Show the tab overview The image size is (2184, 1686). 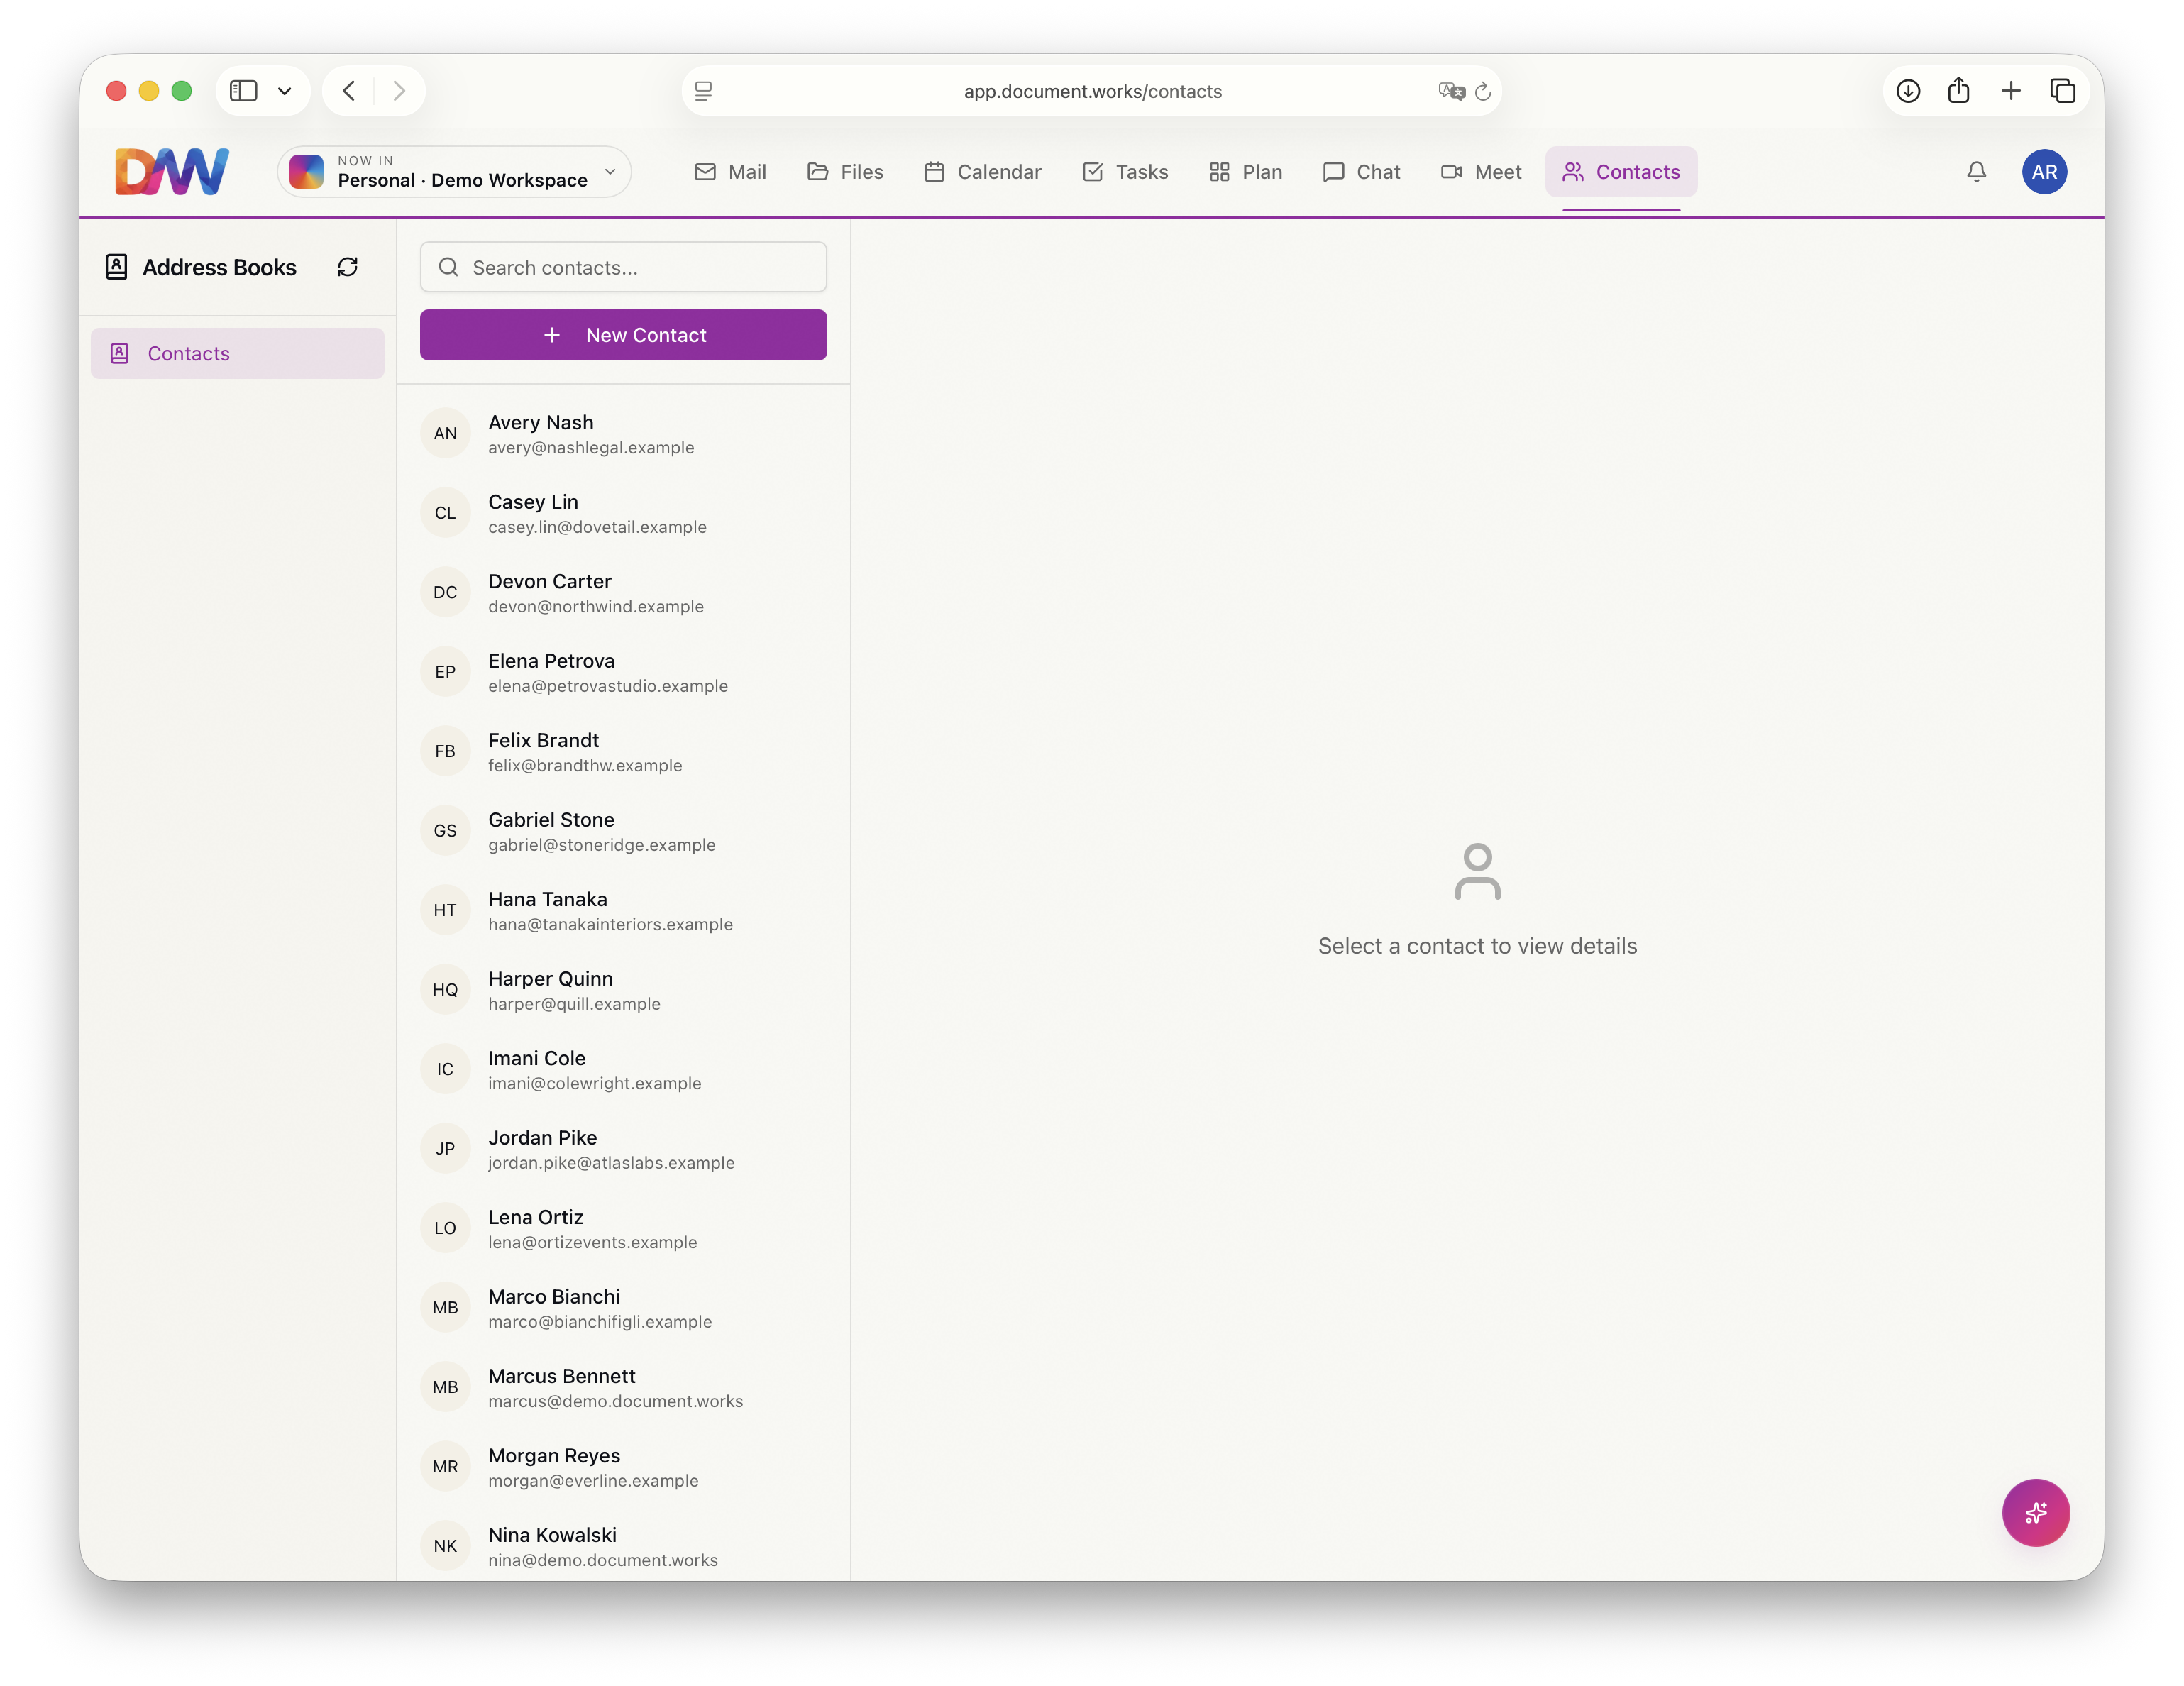click(x=2063, y=91)
